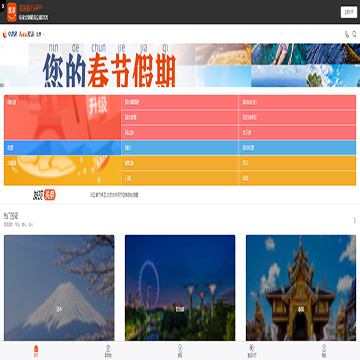
Task: Select the light blue tile in right column
Action: (x=297, y=148)
